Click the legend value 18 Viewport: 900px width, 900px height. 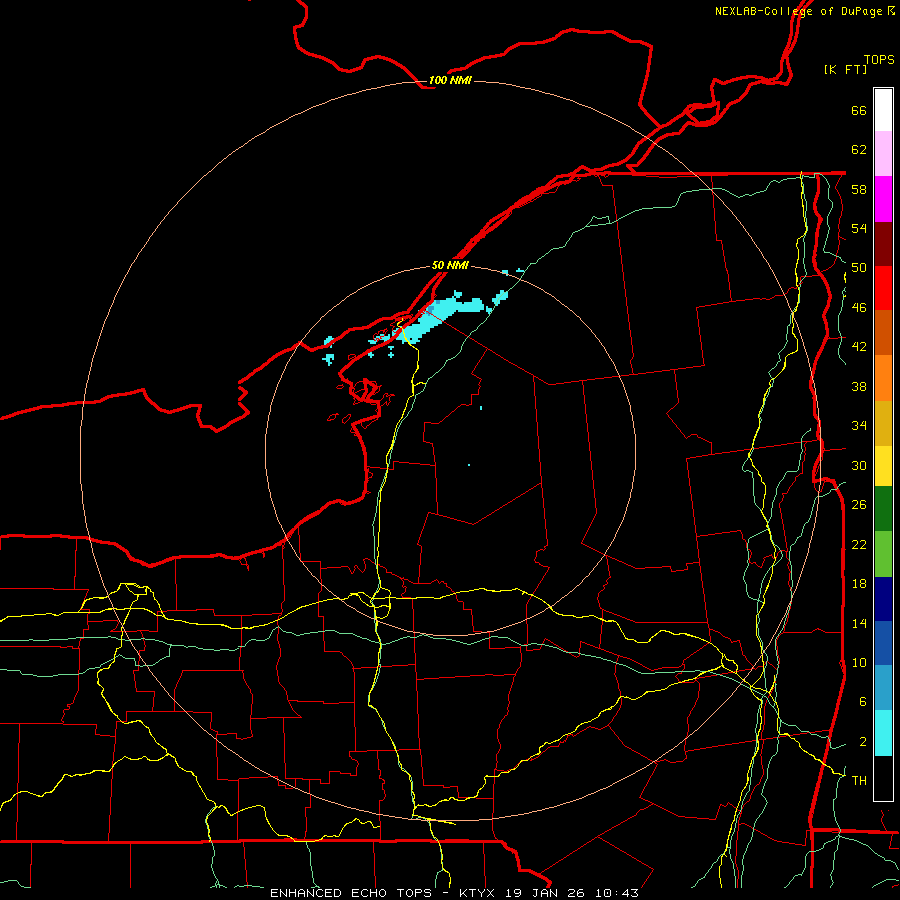859,584
